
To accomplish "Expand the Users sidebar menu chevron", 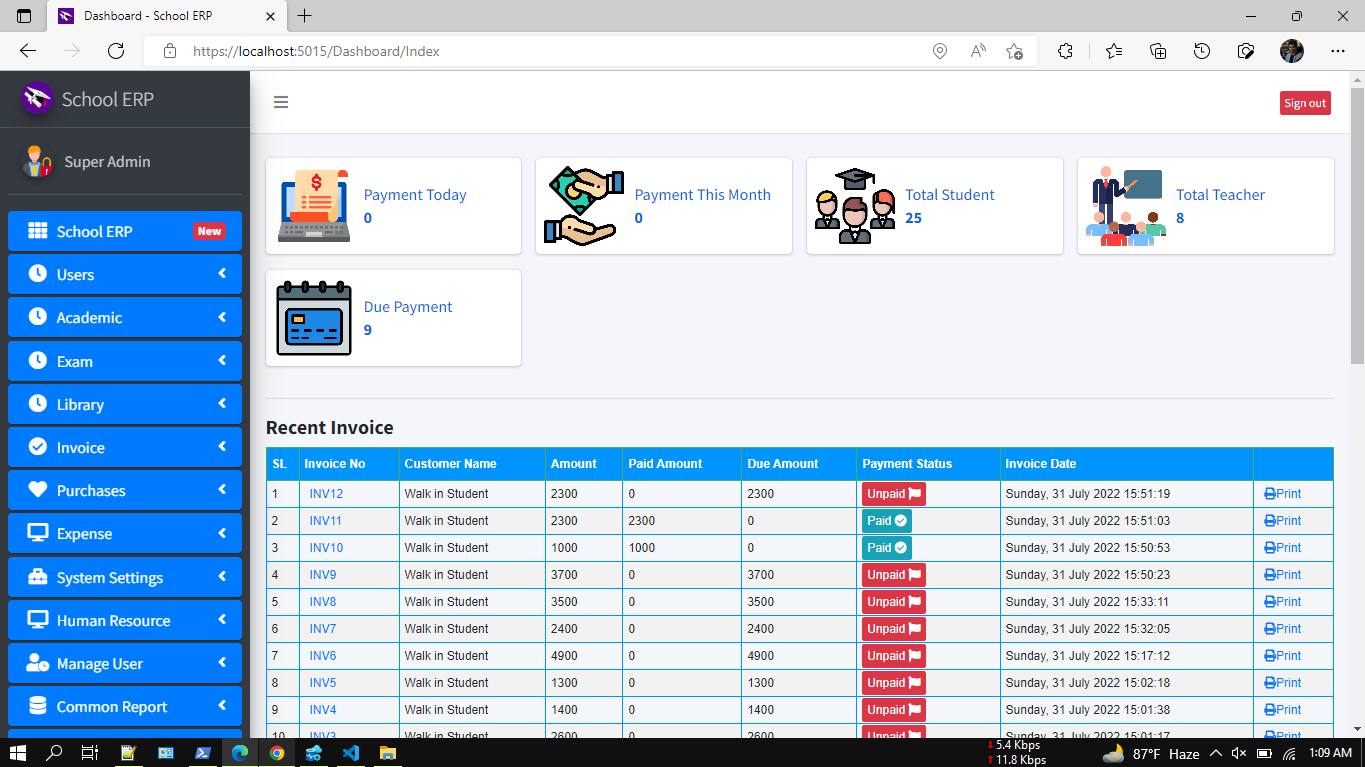I will click(x=222, y=274).
